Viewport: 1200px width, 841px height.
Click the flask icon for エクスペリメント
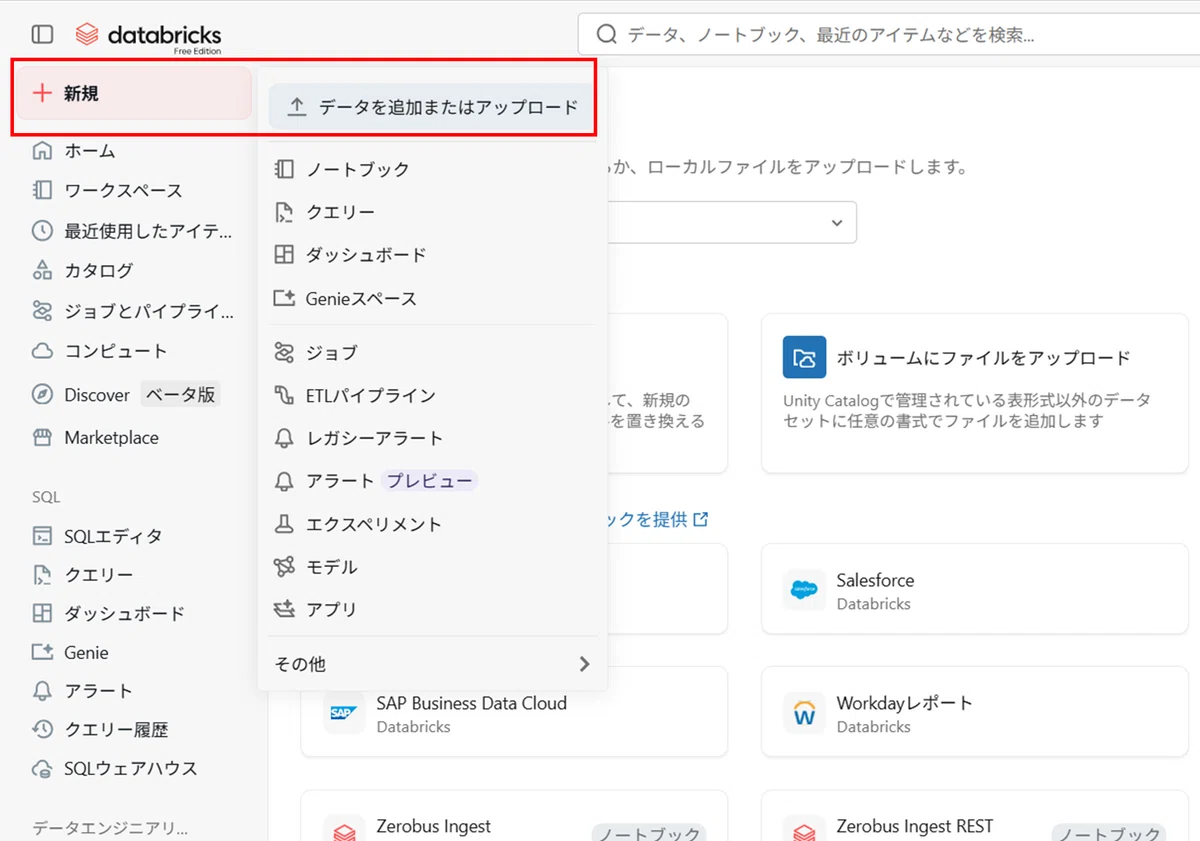pyautogui.click(x=284, y=524)
